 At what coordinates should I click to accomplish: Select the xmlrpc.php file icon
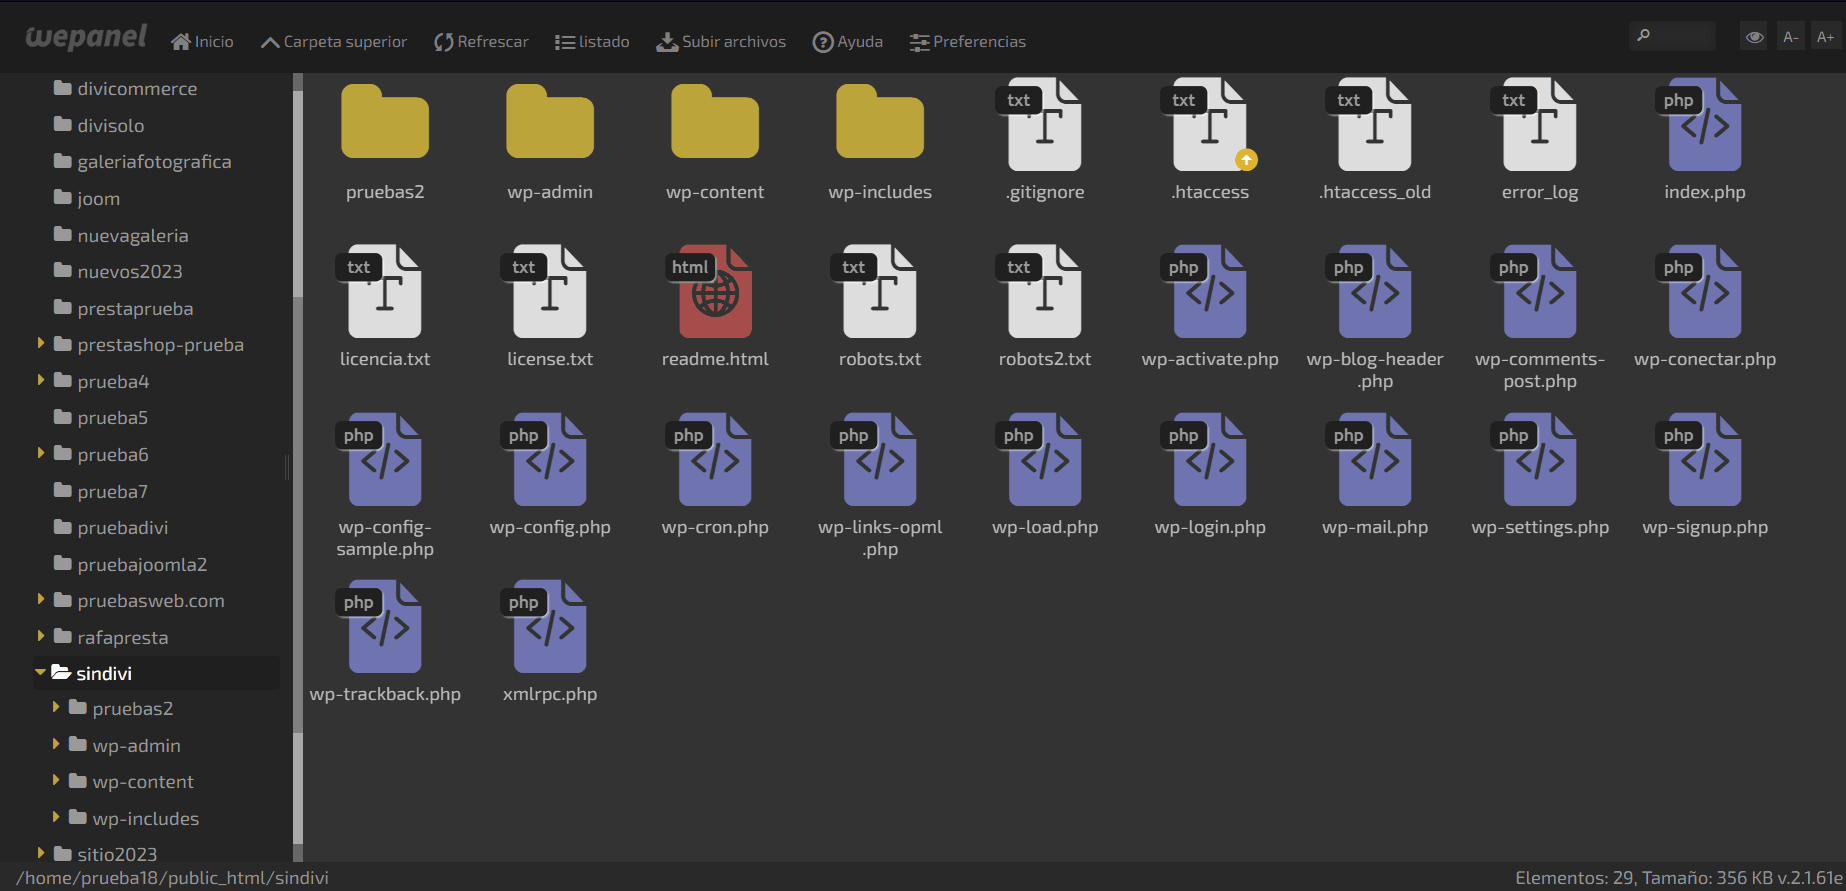point(549,627)
